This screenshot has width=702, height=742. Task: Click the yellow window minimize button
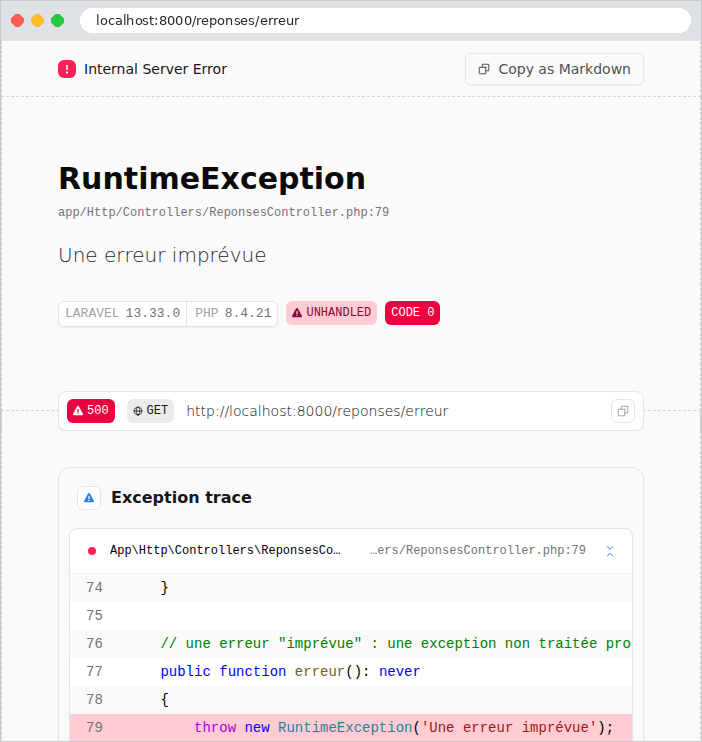point(37,21)
